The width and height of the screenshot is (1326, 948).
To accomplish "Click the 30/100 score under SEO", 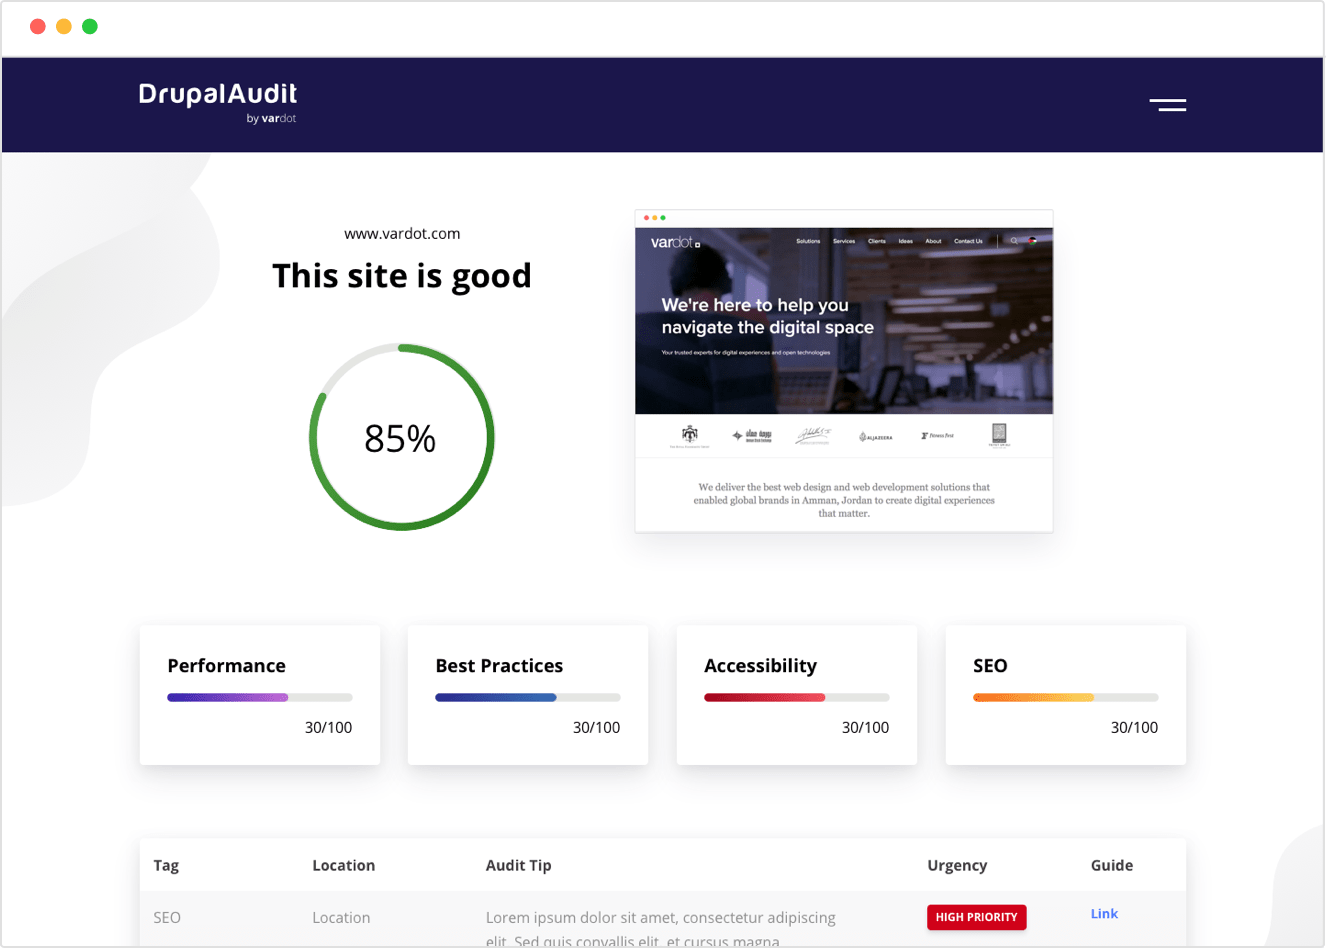I will pyautogui.click(x=1134, y=728).
